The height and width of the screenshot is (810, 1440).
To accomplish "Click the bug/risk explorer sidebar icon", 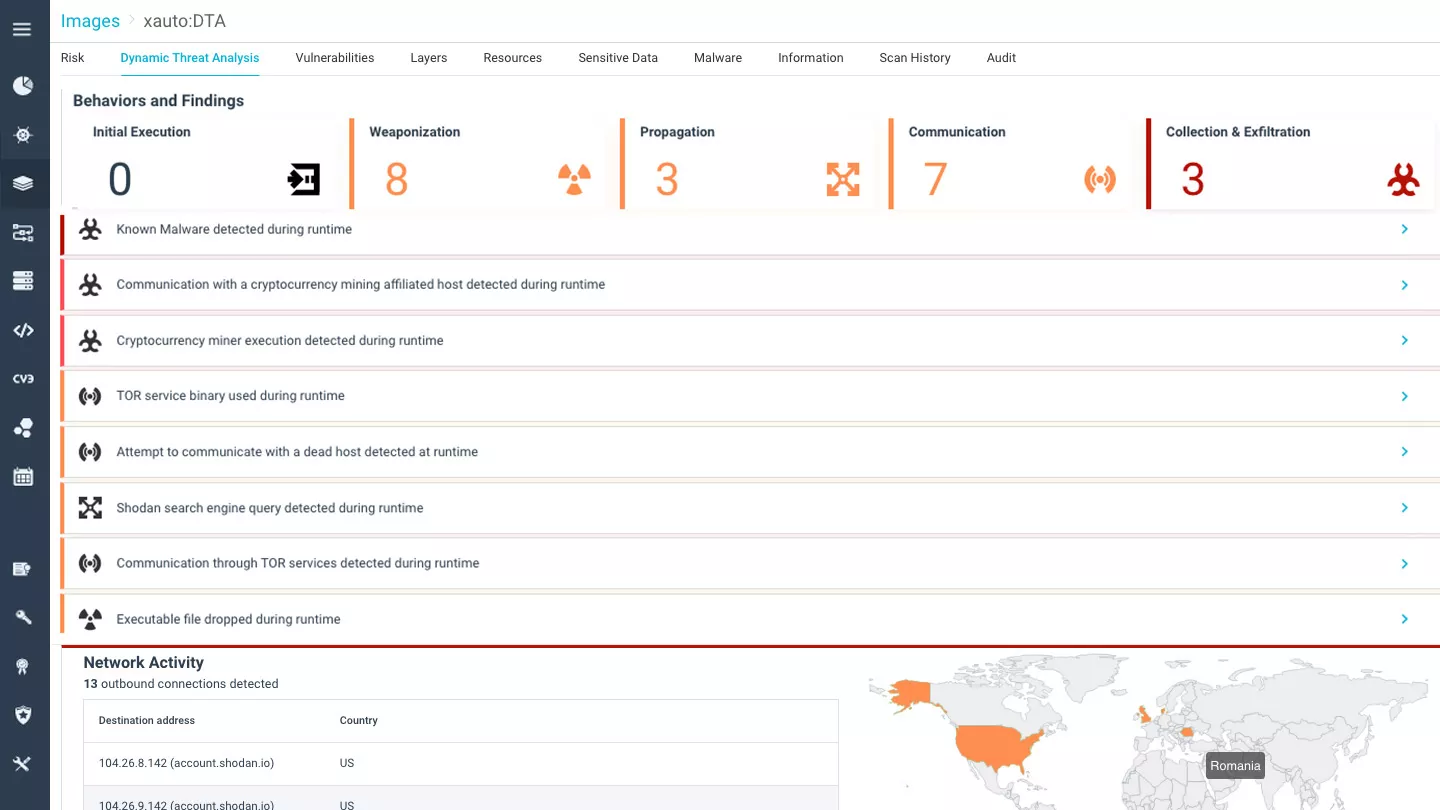I will tap(23, 135).
